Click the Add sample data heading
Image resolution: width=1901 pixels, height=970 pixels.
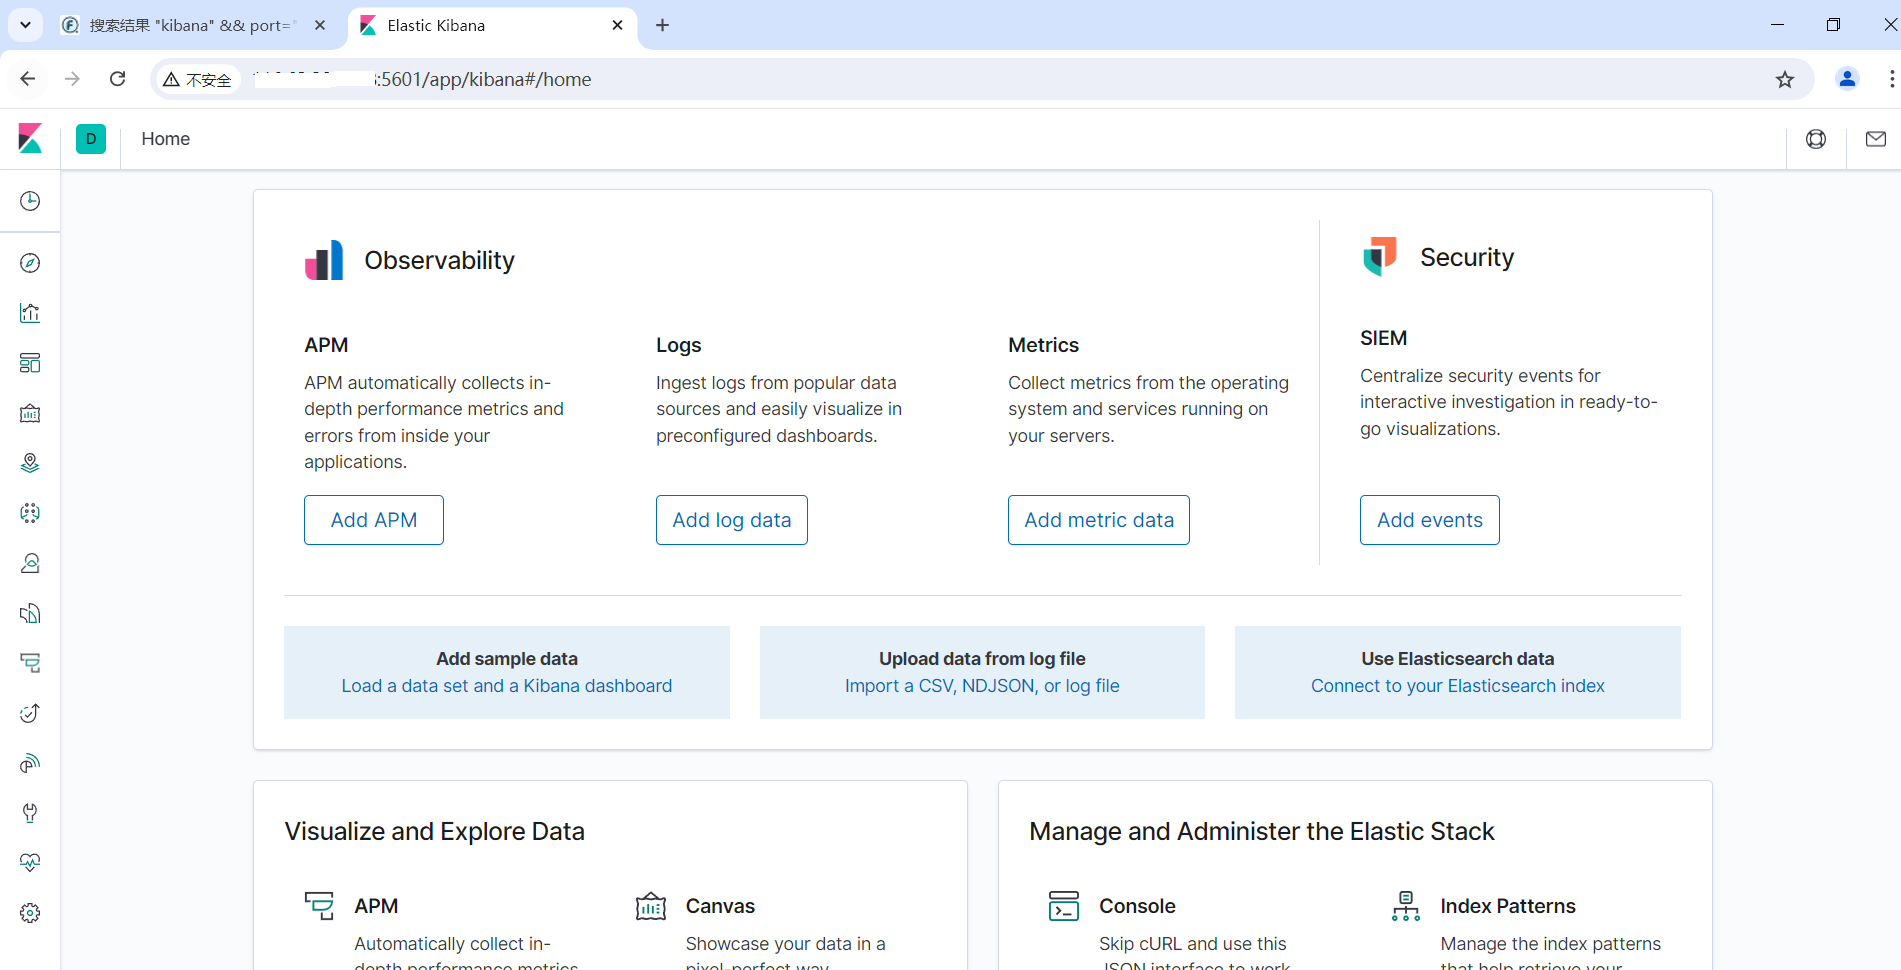click(x=507, y=659)
